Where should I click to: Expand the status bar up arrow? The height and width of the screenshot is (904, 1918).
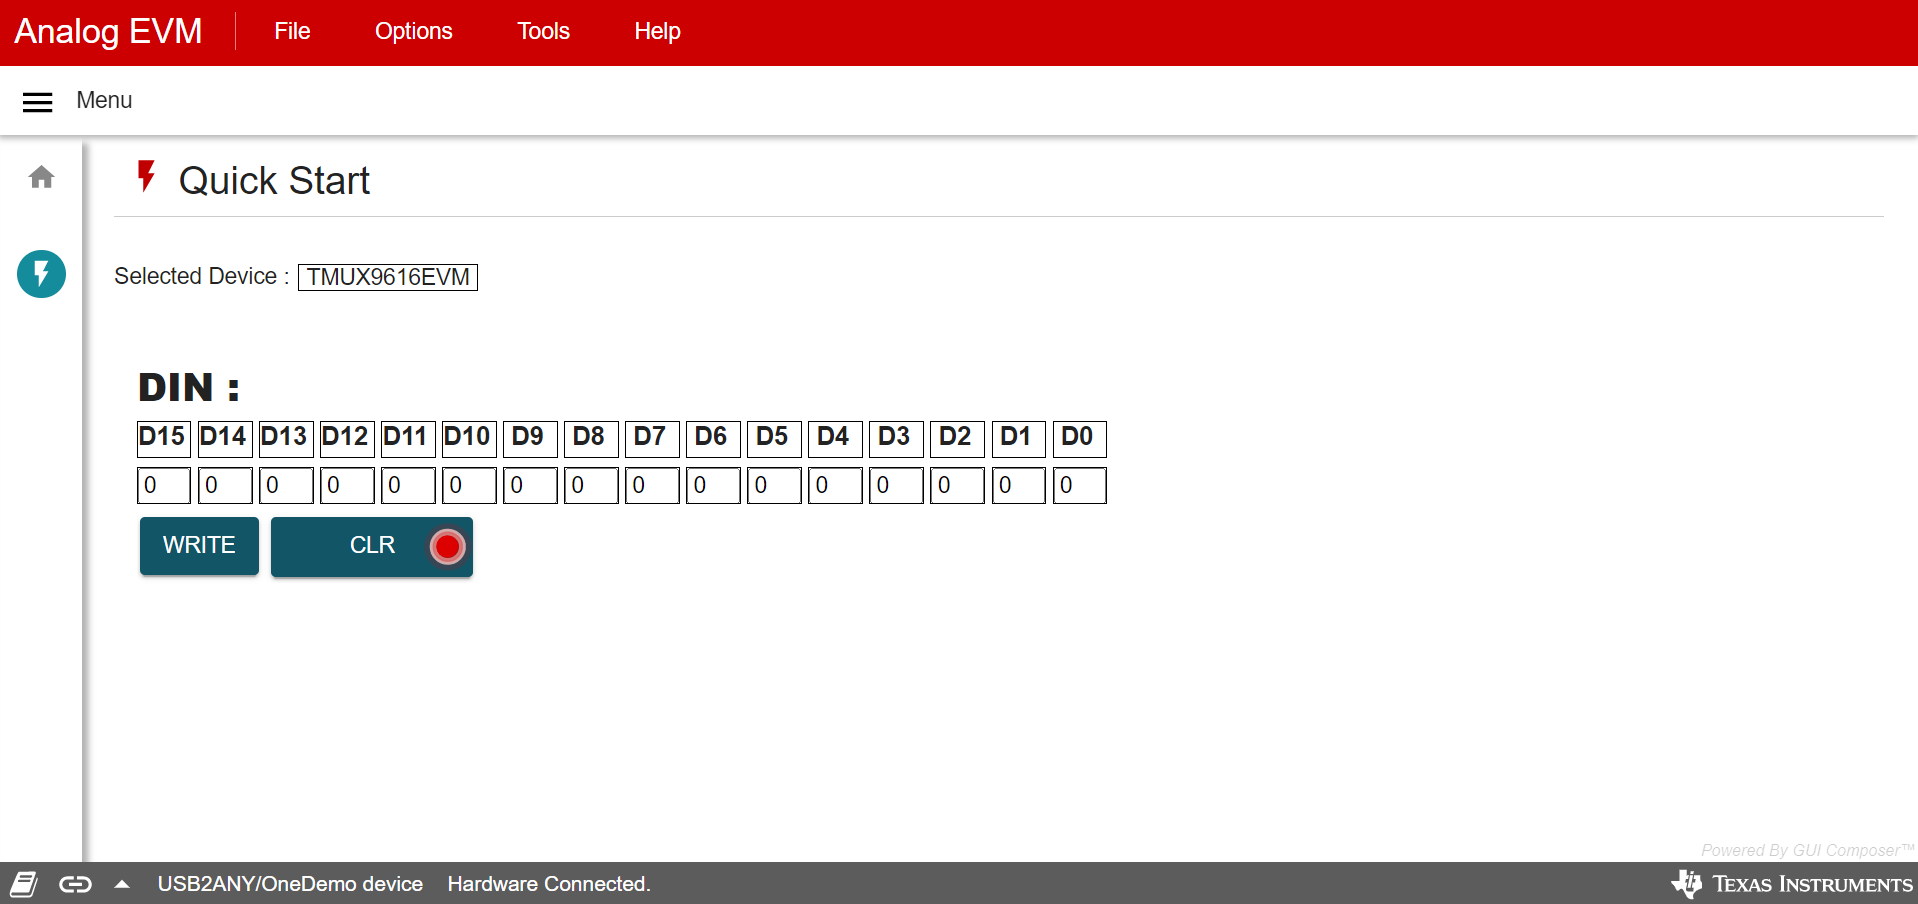122,884
